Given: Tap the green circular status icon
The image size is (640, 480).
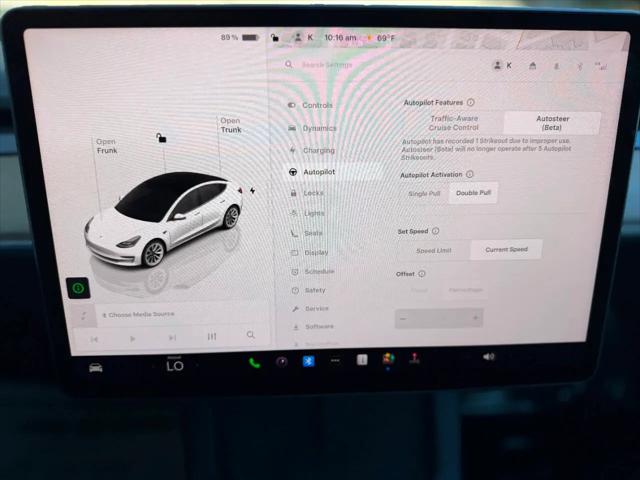Looking at the screenshot, I should click(x=78, y=288).
